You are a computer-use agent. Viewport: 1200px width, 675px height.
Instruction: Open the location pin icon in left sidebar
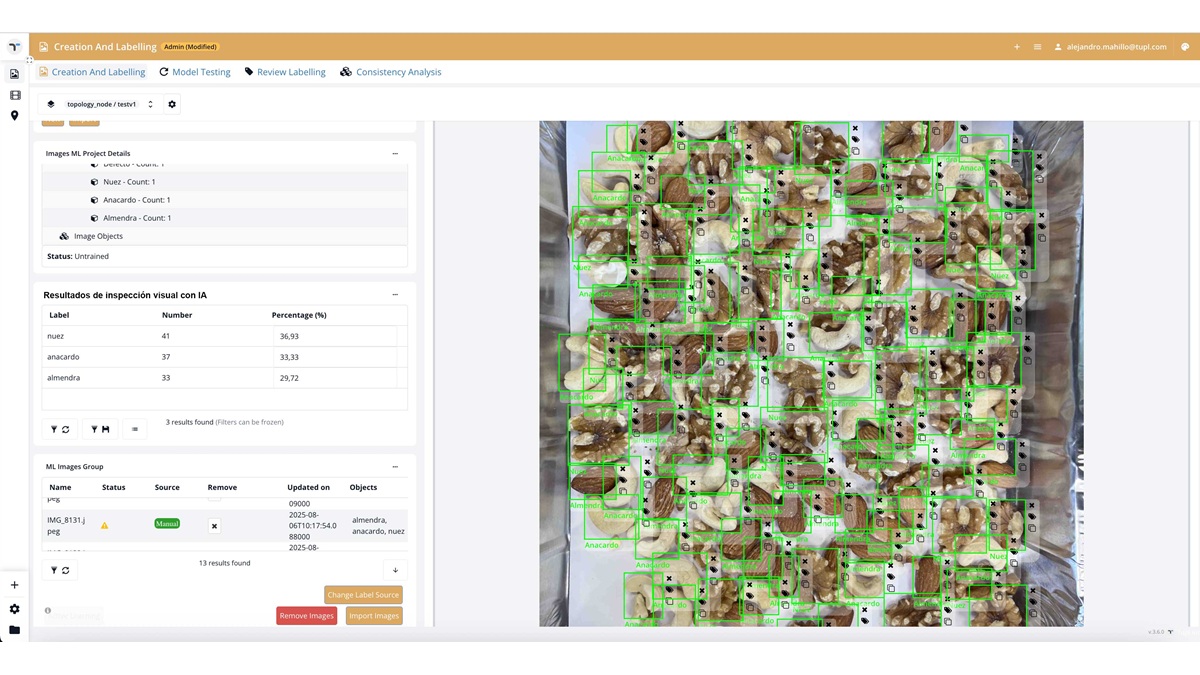point(14,116)
